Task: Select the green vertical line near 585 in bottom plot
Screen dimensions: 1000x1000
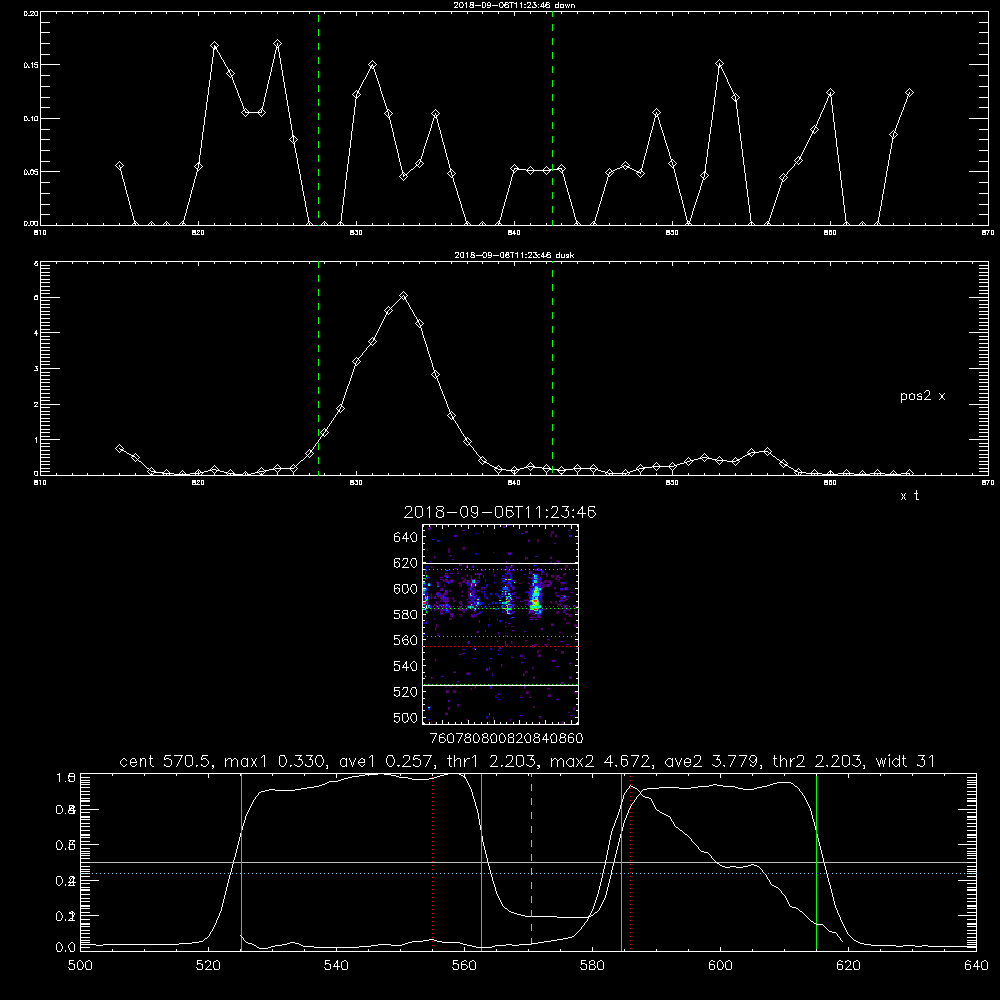Action: click(x=621, y=861)
